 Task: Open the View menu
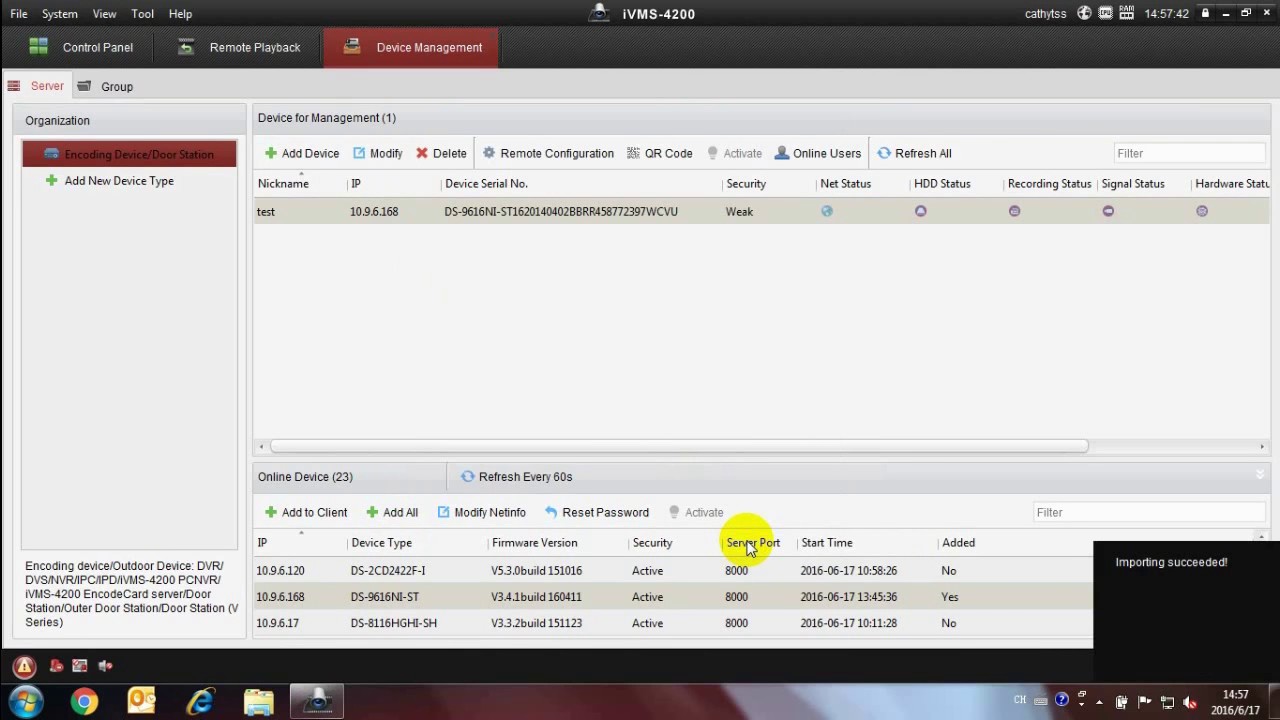[x=104, y=14]
